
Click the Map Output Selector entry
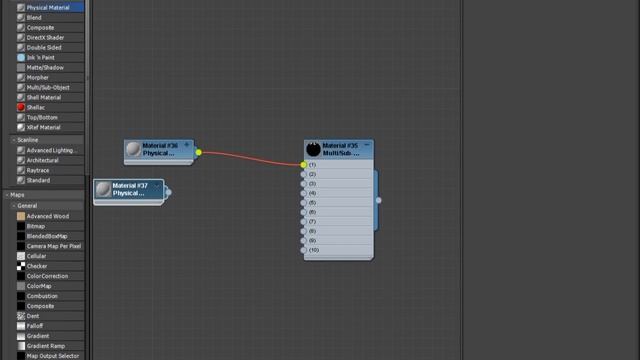[50, 356]
